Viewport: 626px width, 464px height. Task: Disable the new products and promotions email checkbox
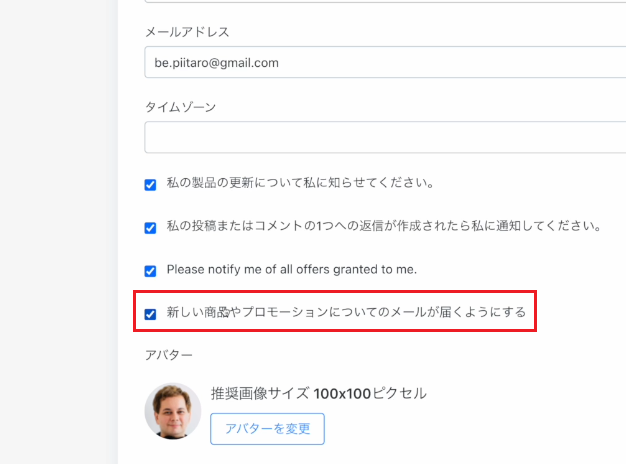point(150,314)
